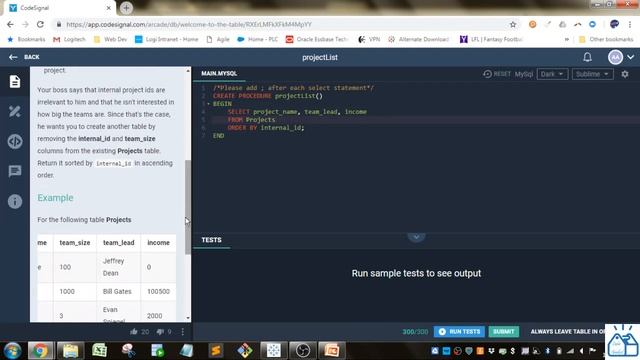Image resolution: width=640 pixels, height=360 pixels.
Task: Click the browser back arrow
Action: 10,24
